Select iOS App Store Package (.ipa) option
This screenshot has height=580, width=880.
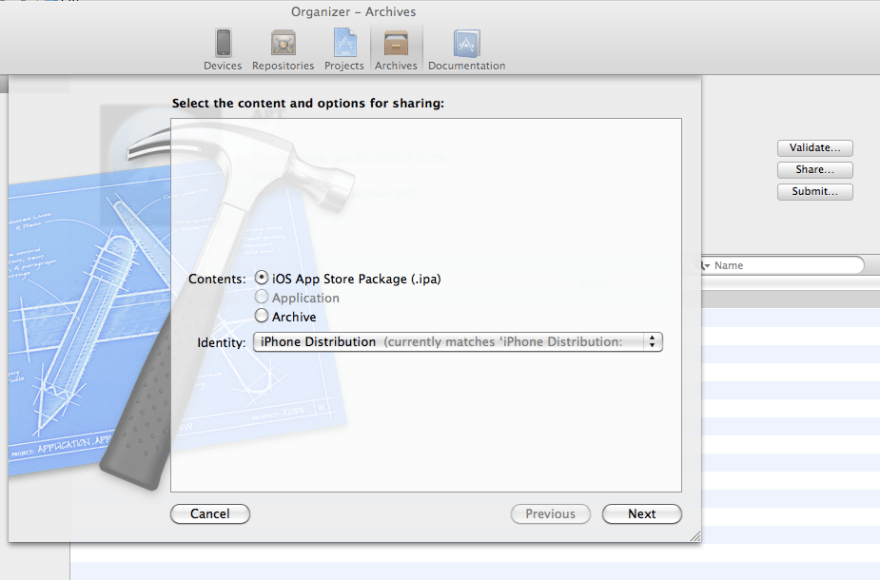[x=262, y=279]
